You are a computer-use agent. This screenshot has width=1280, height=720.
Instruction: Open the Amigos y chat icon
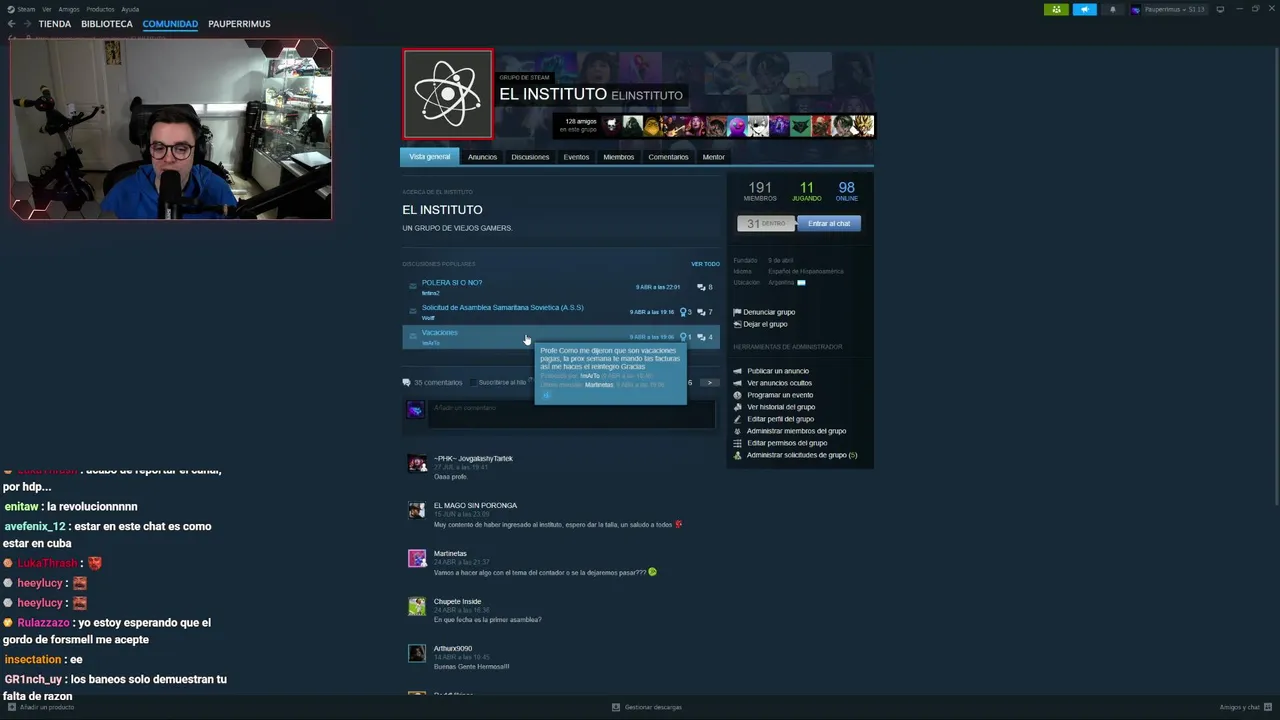[1268, 707]
